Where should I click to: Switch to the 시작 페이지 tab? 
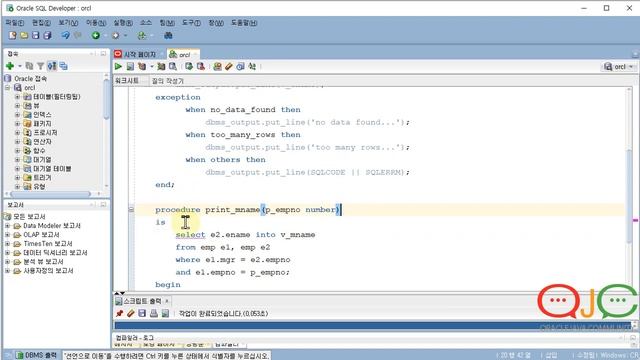tap(140, 54)
